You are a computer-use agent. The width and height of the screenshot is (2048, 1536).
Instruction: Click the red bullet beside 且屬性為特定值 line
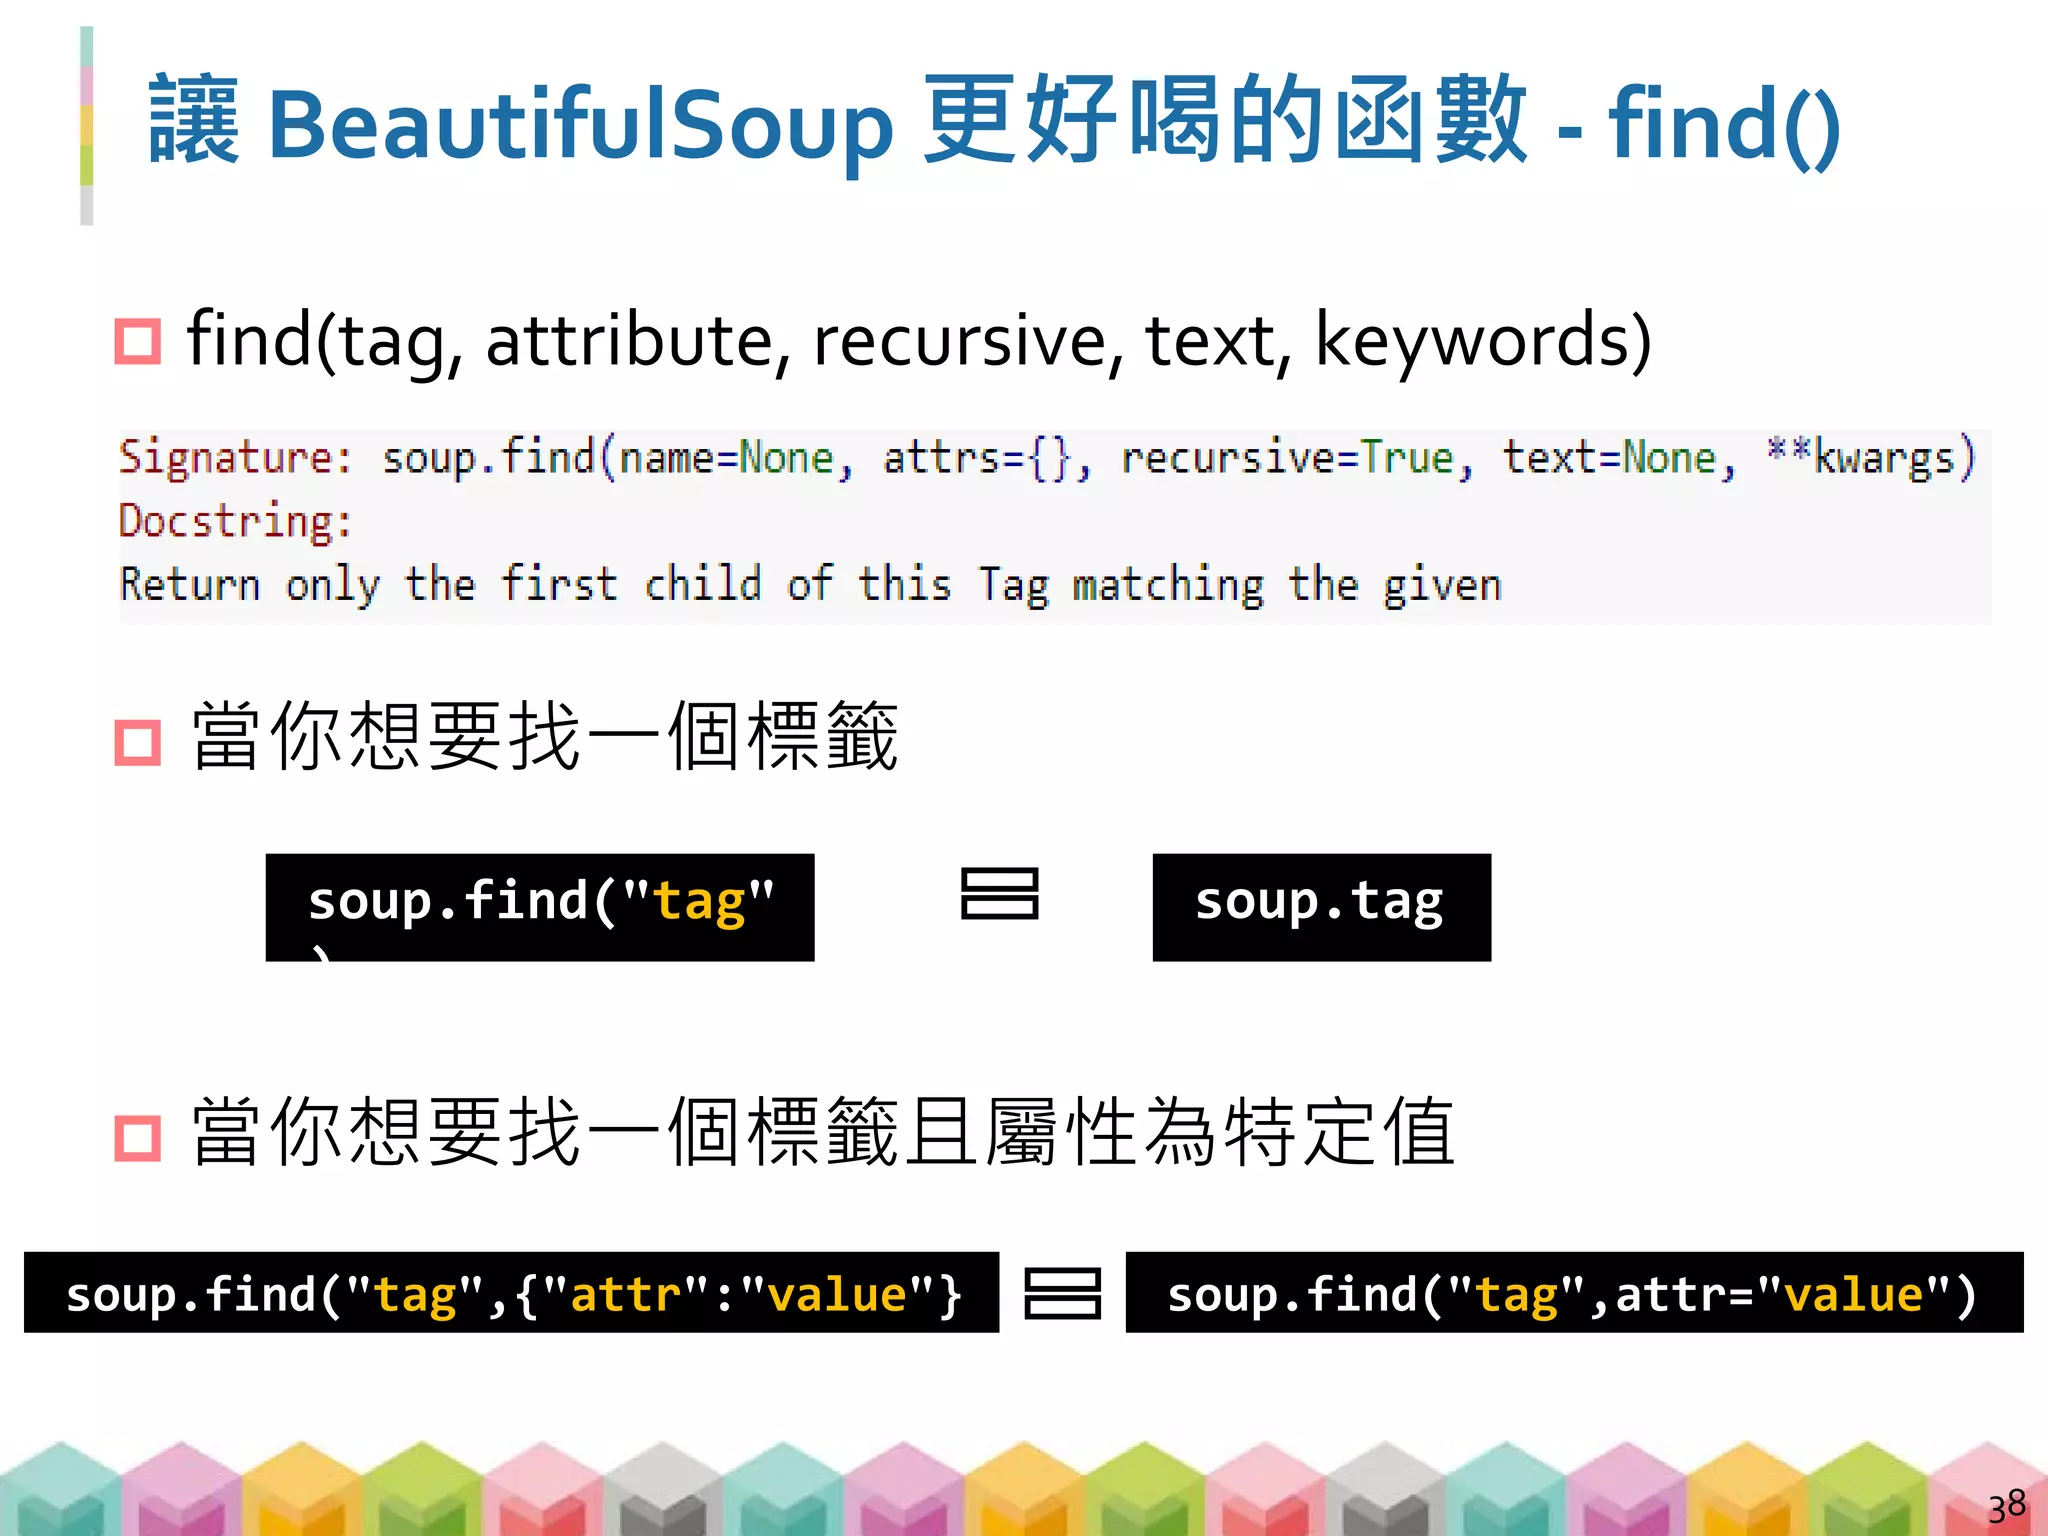[138, 1137]
